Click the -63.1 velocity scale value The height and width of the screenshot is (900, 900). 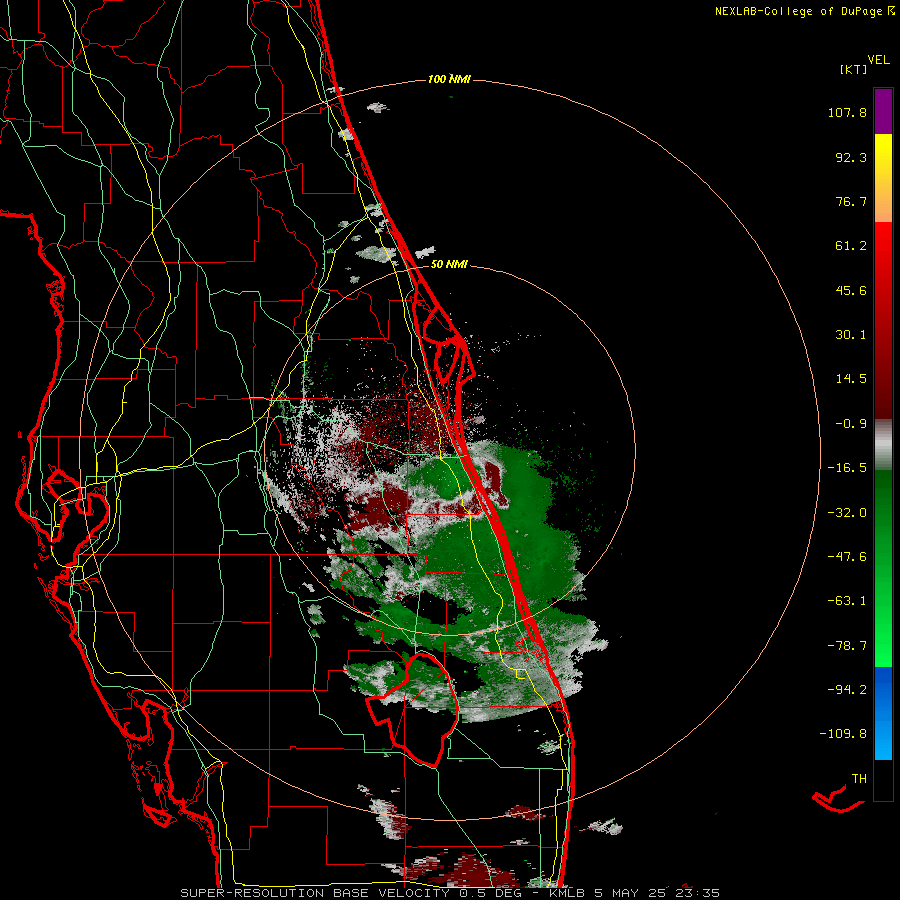click(847, 601)
